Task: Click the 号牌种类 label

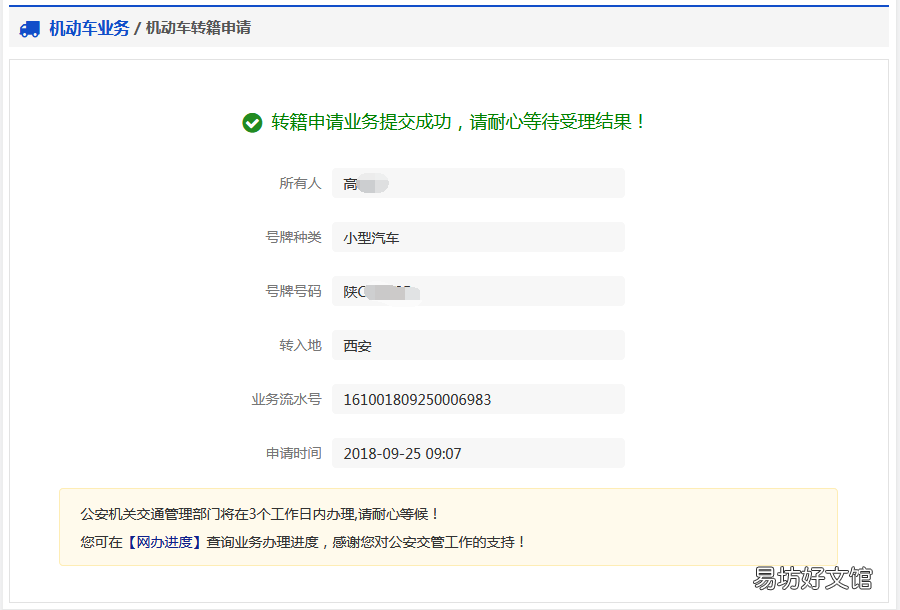Action: point(293,237)
